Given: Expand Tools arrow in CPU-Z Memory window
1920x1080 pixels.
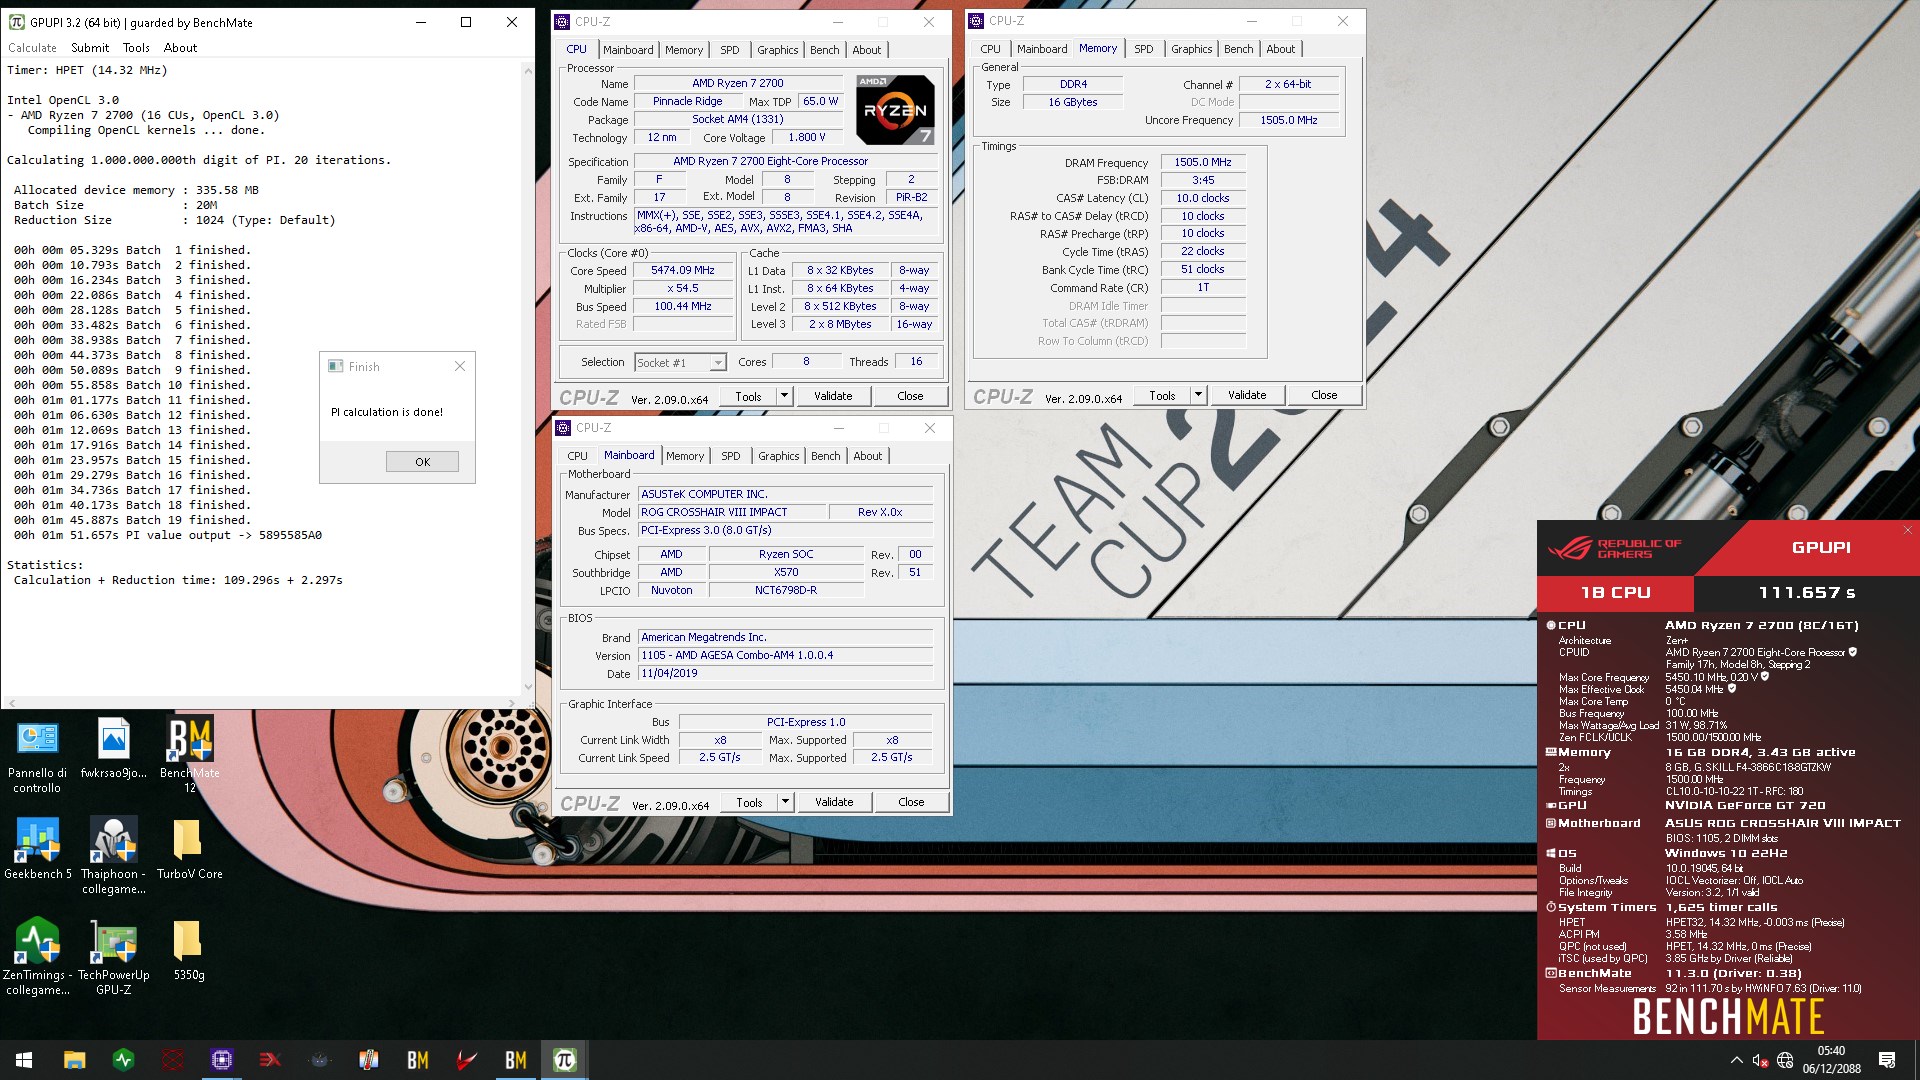Looking at the screenshot, I should coord(1198,395).
